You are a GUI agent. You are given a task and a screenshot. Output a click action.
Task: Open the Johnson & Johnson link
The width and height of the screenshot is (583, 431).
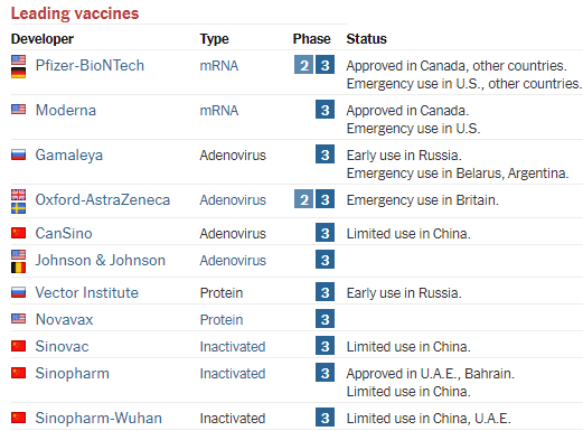click(x=100, y=260)
